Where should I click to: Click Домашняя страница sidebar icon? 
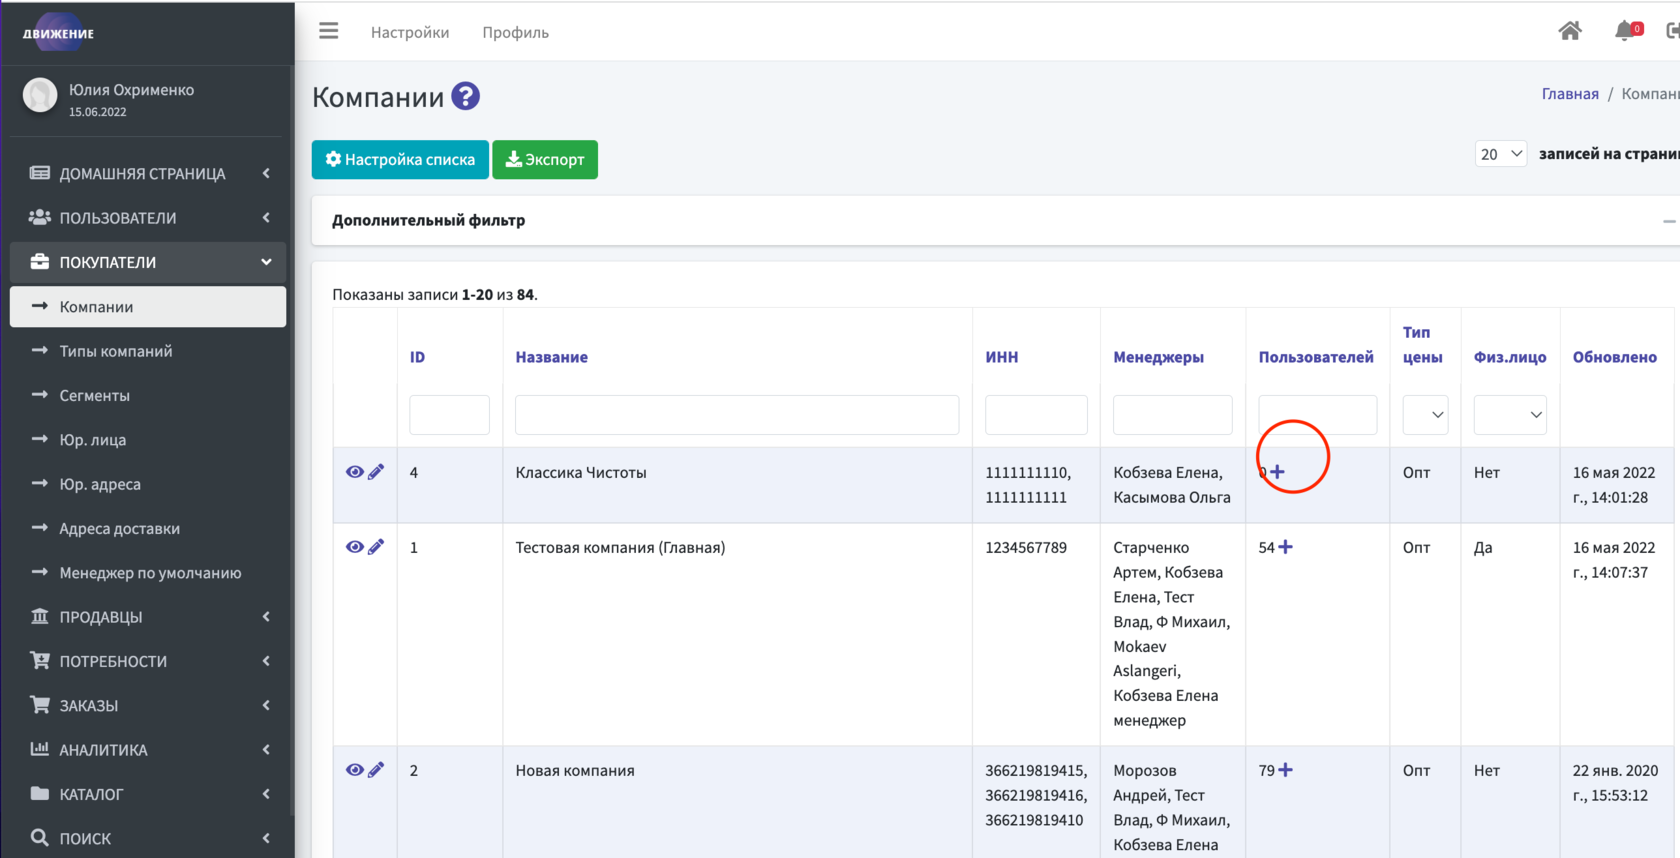coord(40,173)
